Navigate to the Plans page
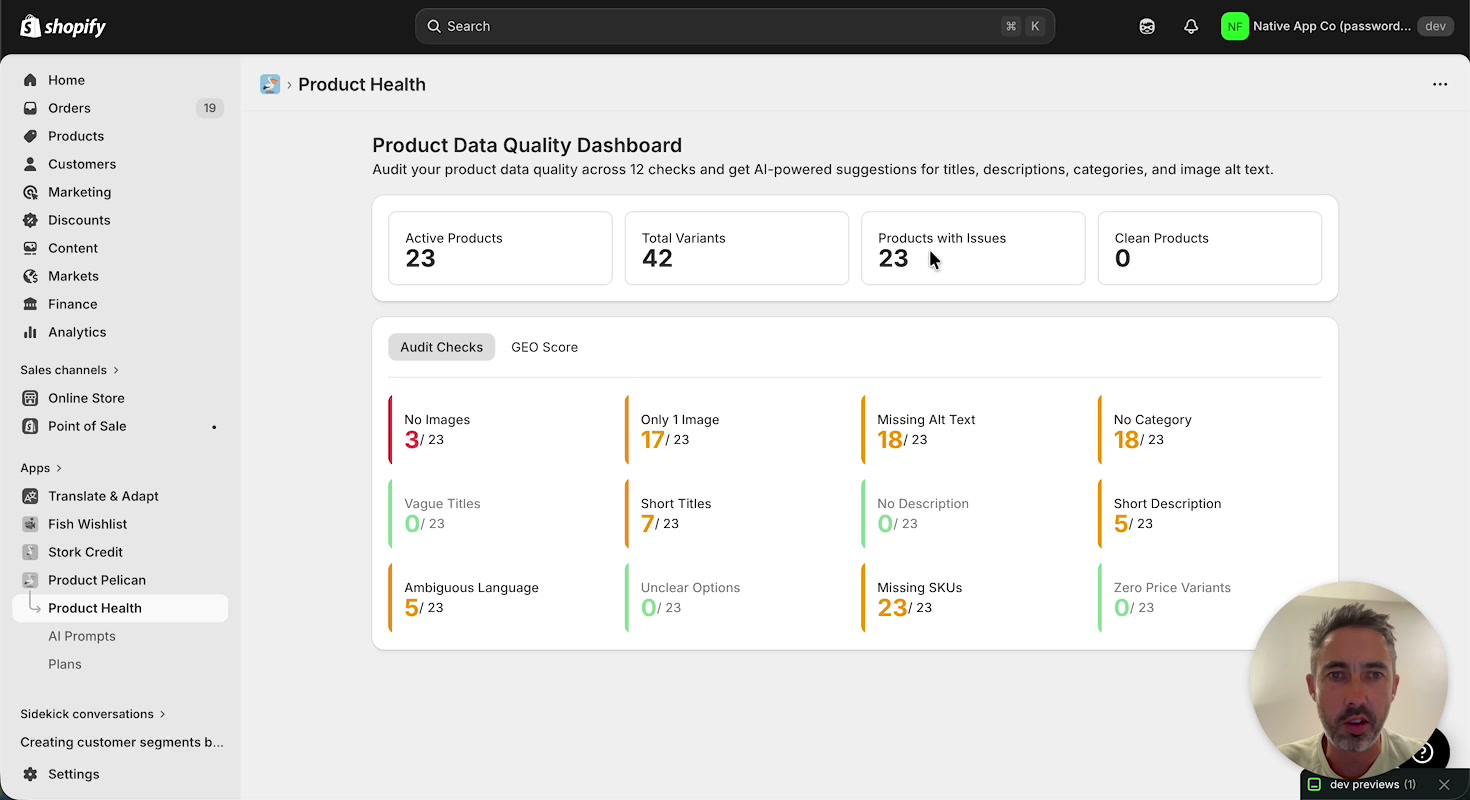 tap(65, 664)
